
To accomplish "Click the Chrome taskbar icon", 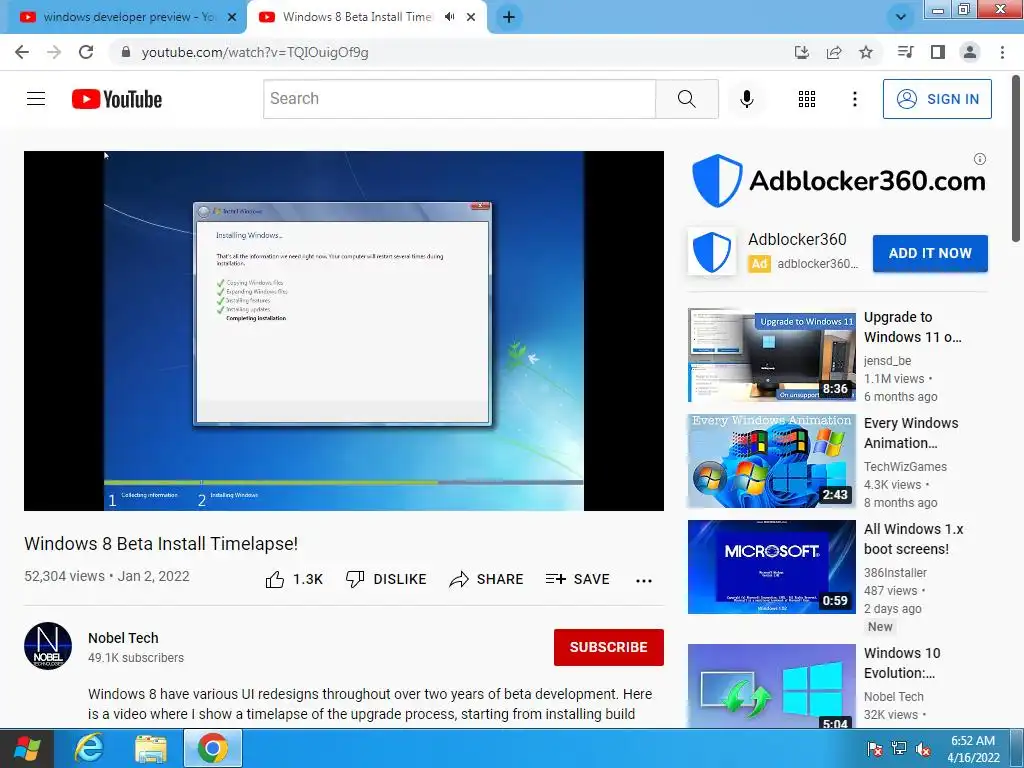I will 212,748.
